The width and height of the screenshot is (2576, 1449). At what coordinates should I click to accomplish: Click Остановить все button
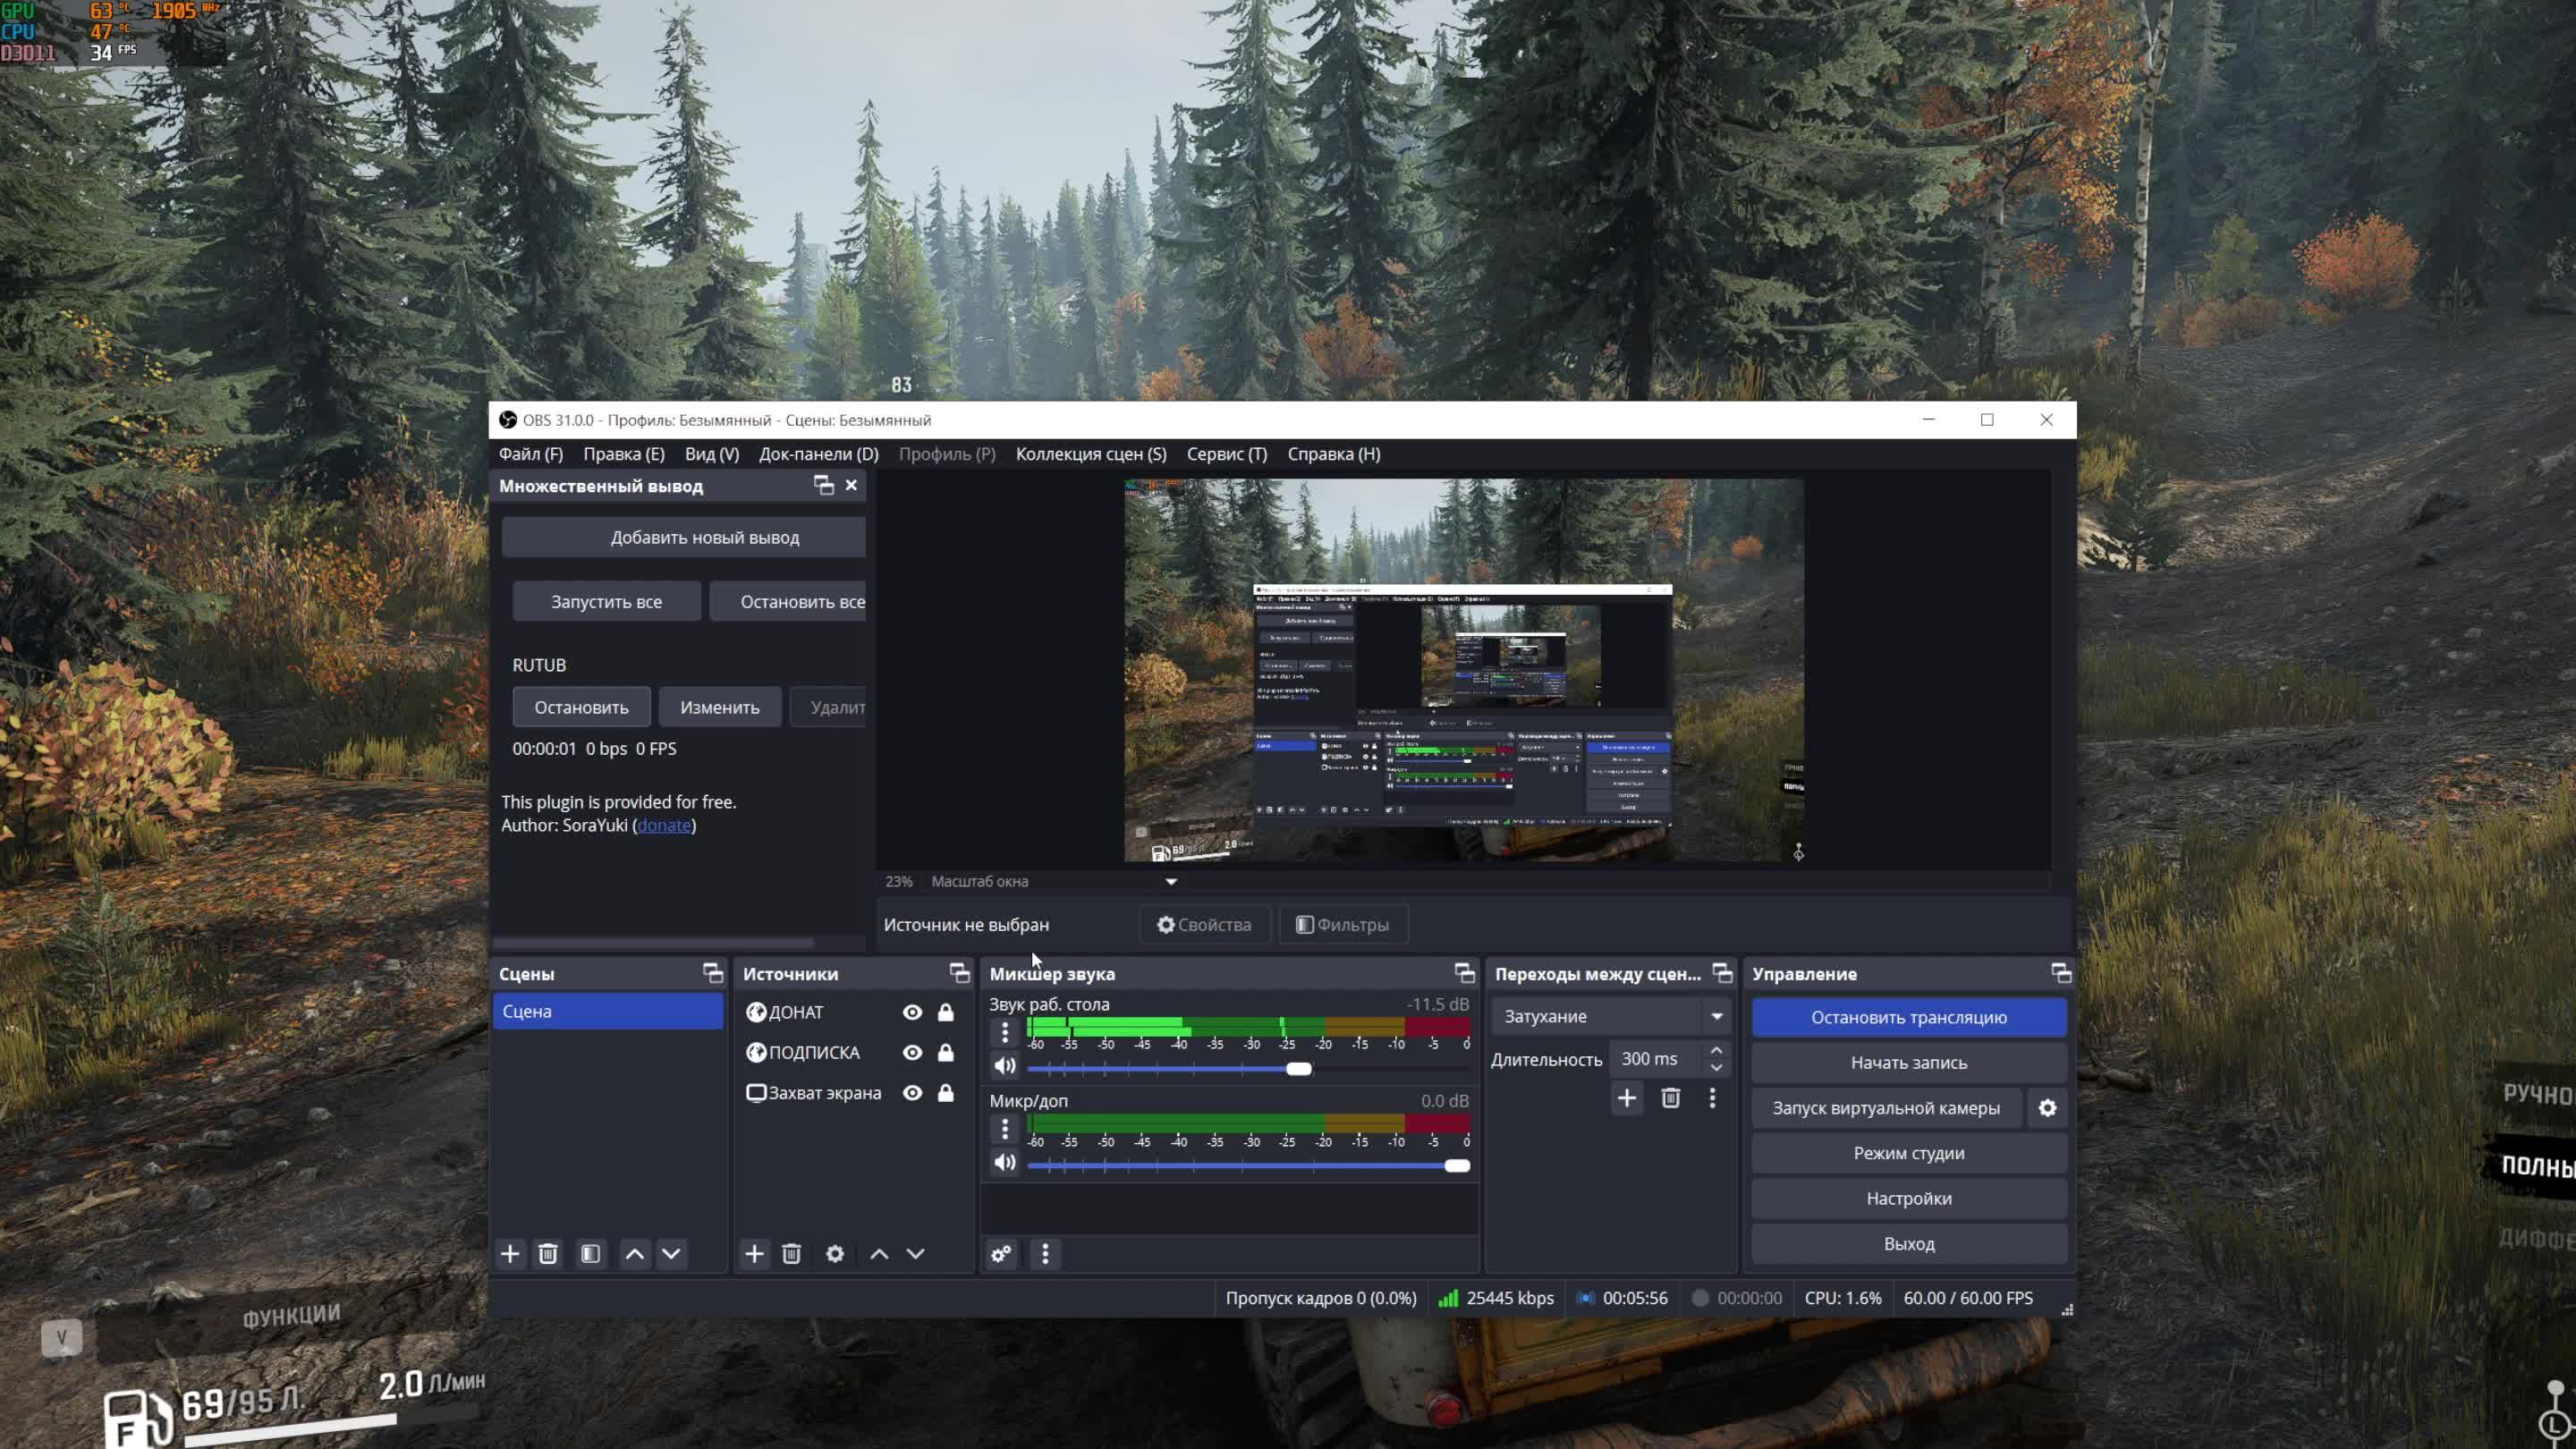(x=788, y=602)
